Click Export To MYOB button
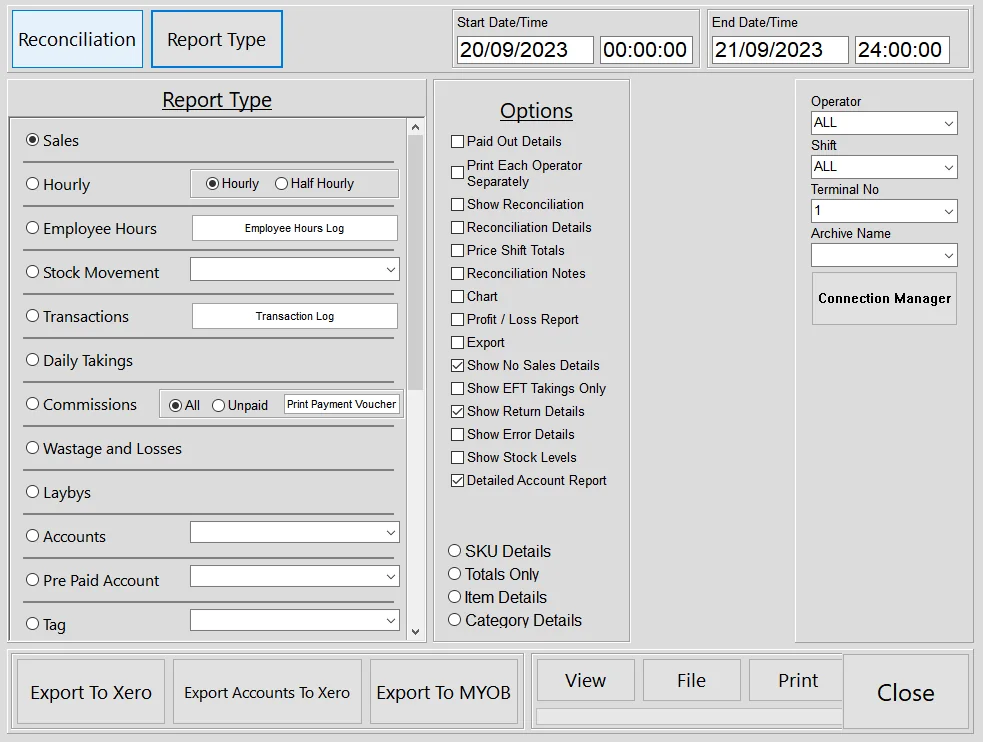This screenshot has height=742, width=983. coord(444,692)
